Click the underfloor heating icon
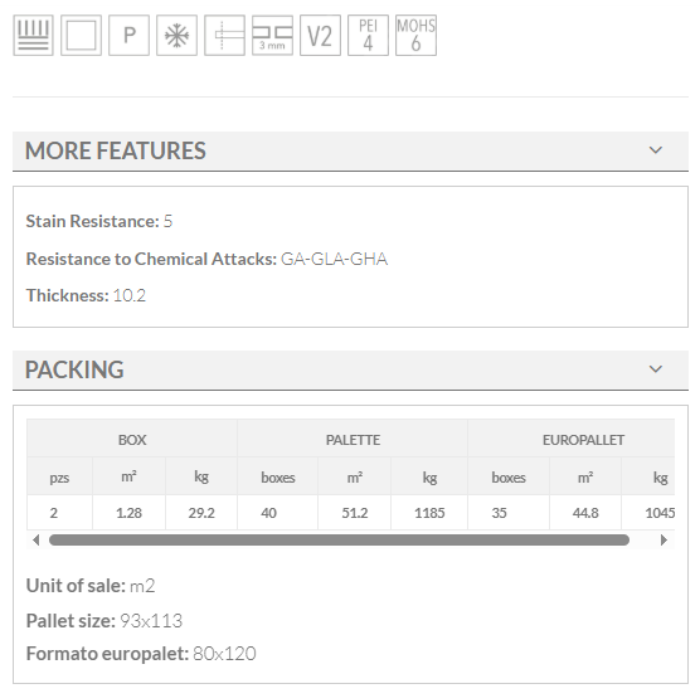This screenshot has width=700, height=700. (33, 37)
